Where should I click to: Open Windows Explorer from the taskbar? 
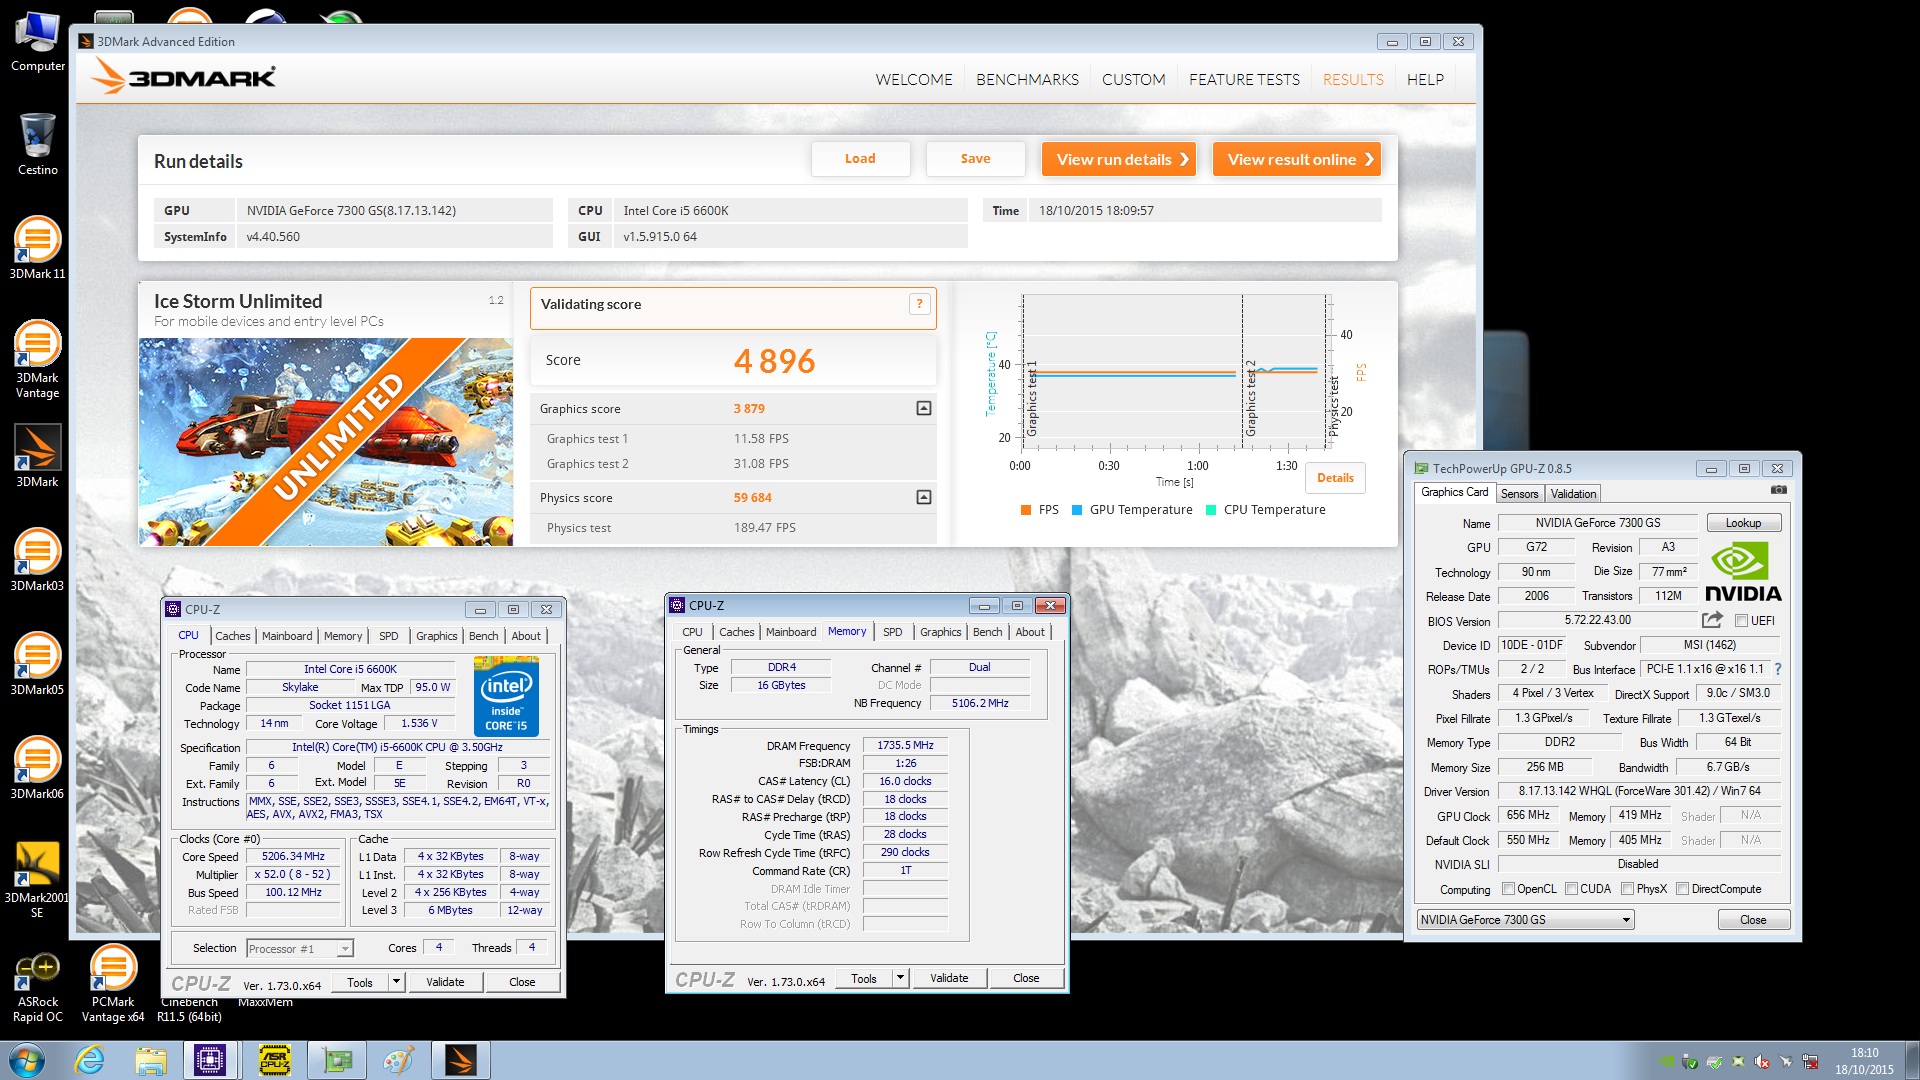tap(150, 1060)
